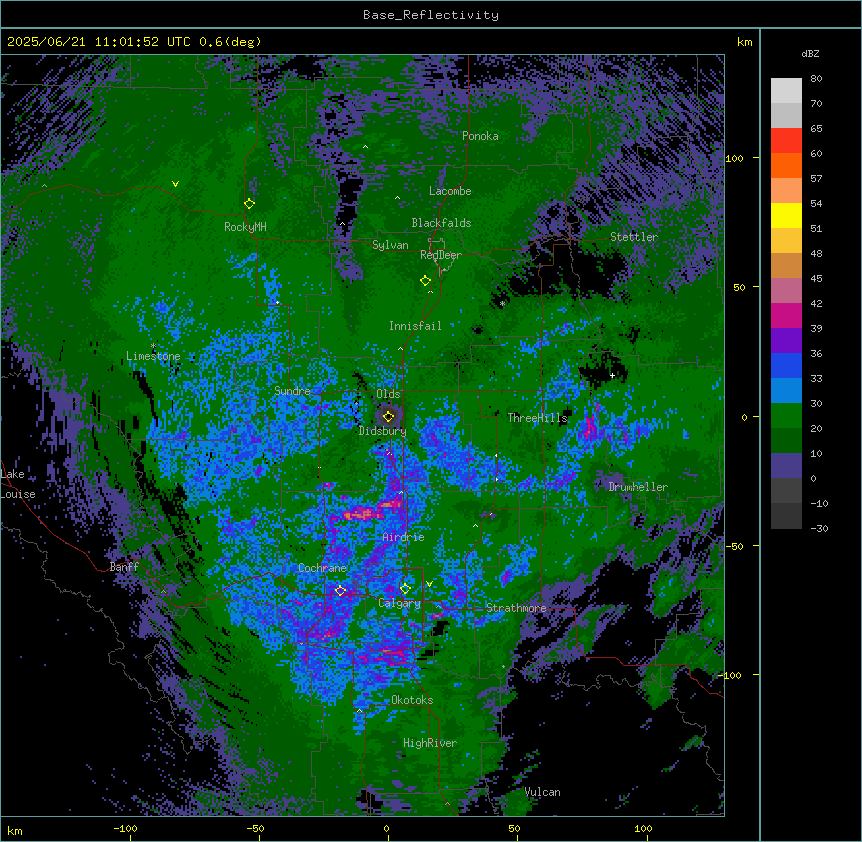Click the Okotoks label
The image size is (862, 842).
(x=412, y=700)
